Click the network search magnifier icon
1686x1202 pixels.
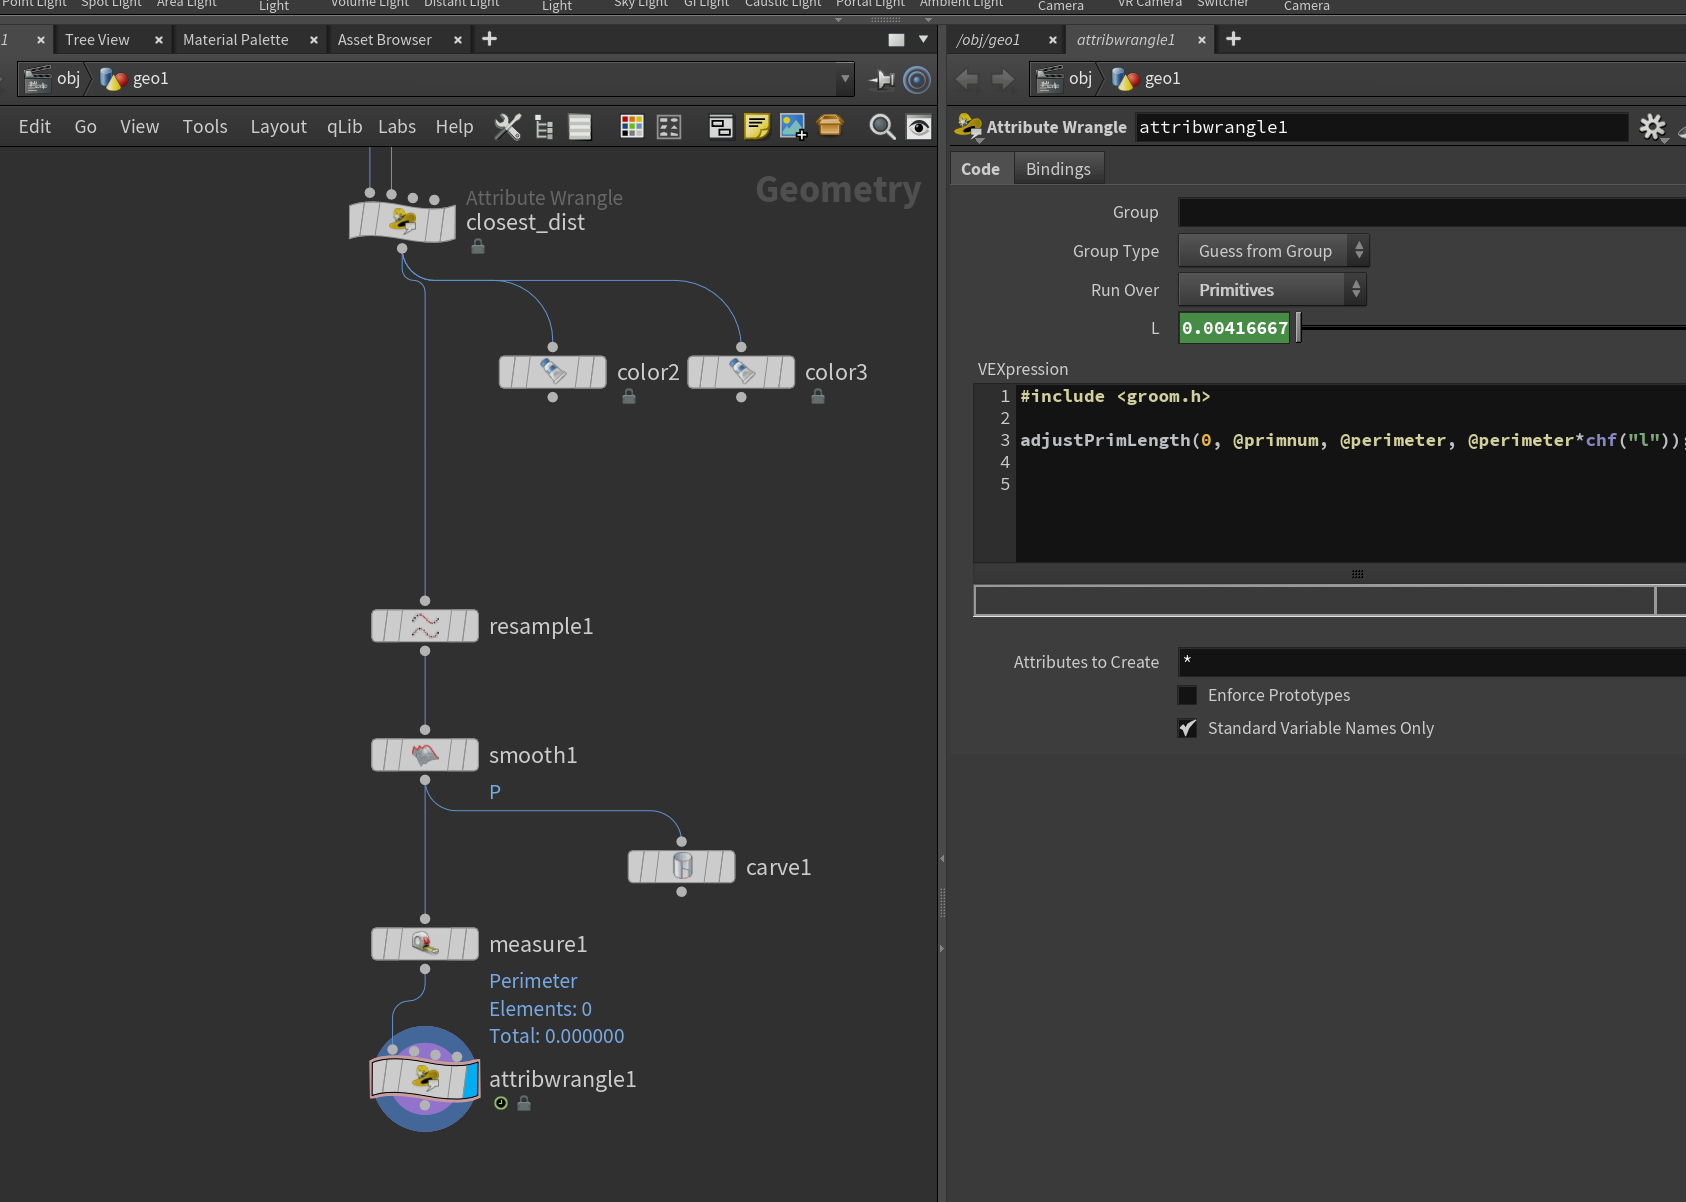coord(882,127)
